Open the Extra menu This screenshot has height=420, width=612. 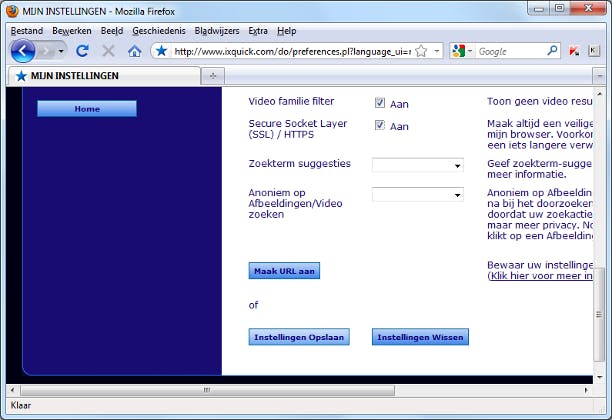(x=258, y=31)
